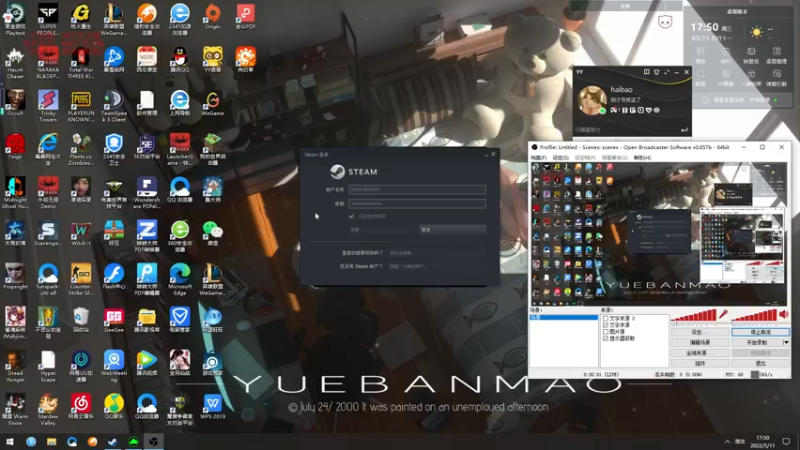
Task: Launch the WeChat (微信) desktop icon
Action: click(213, 234)
